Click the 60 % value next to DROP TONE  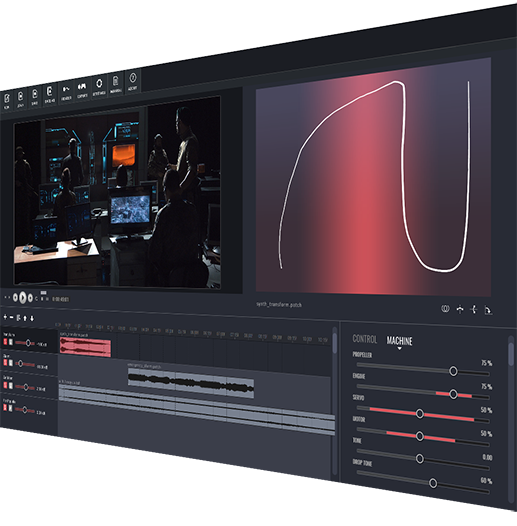pyautogui.click(x=486, y=481)
